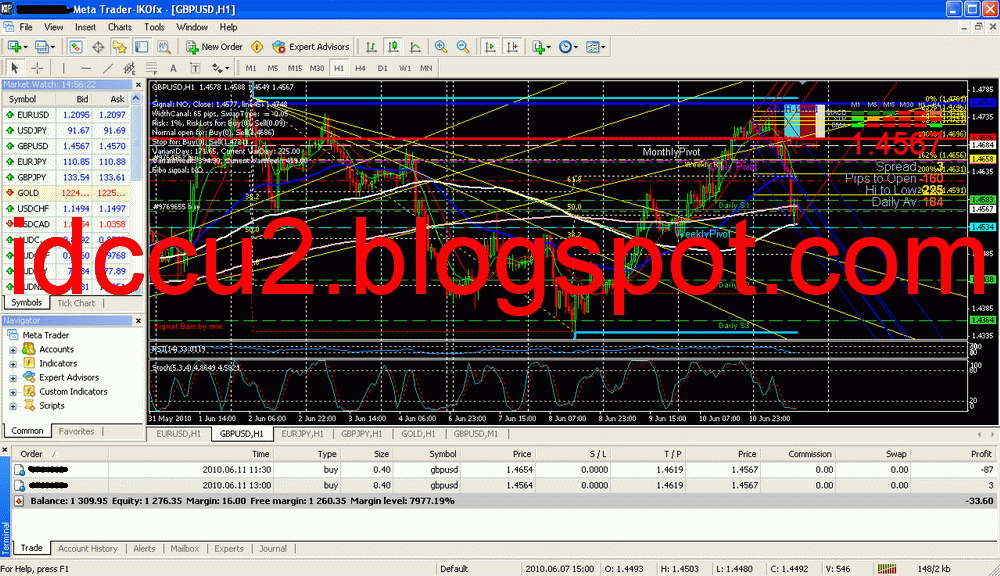This screenshot has height=576, width=1000.
Task: Switch to the GOLD,H1 chart tab
Action: pyautogui.click(x=418, y=434)
